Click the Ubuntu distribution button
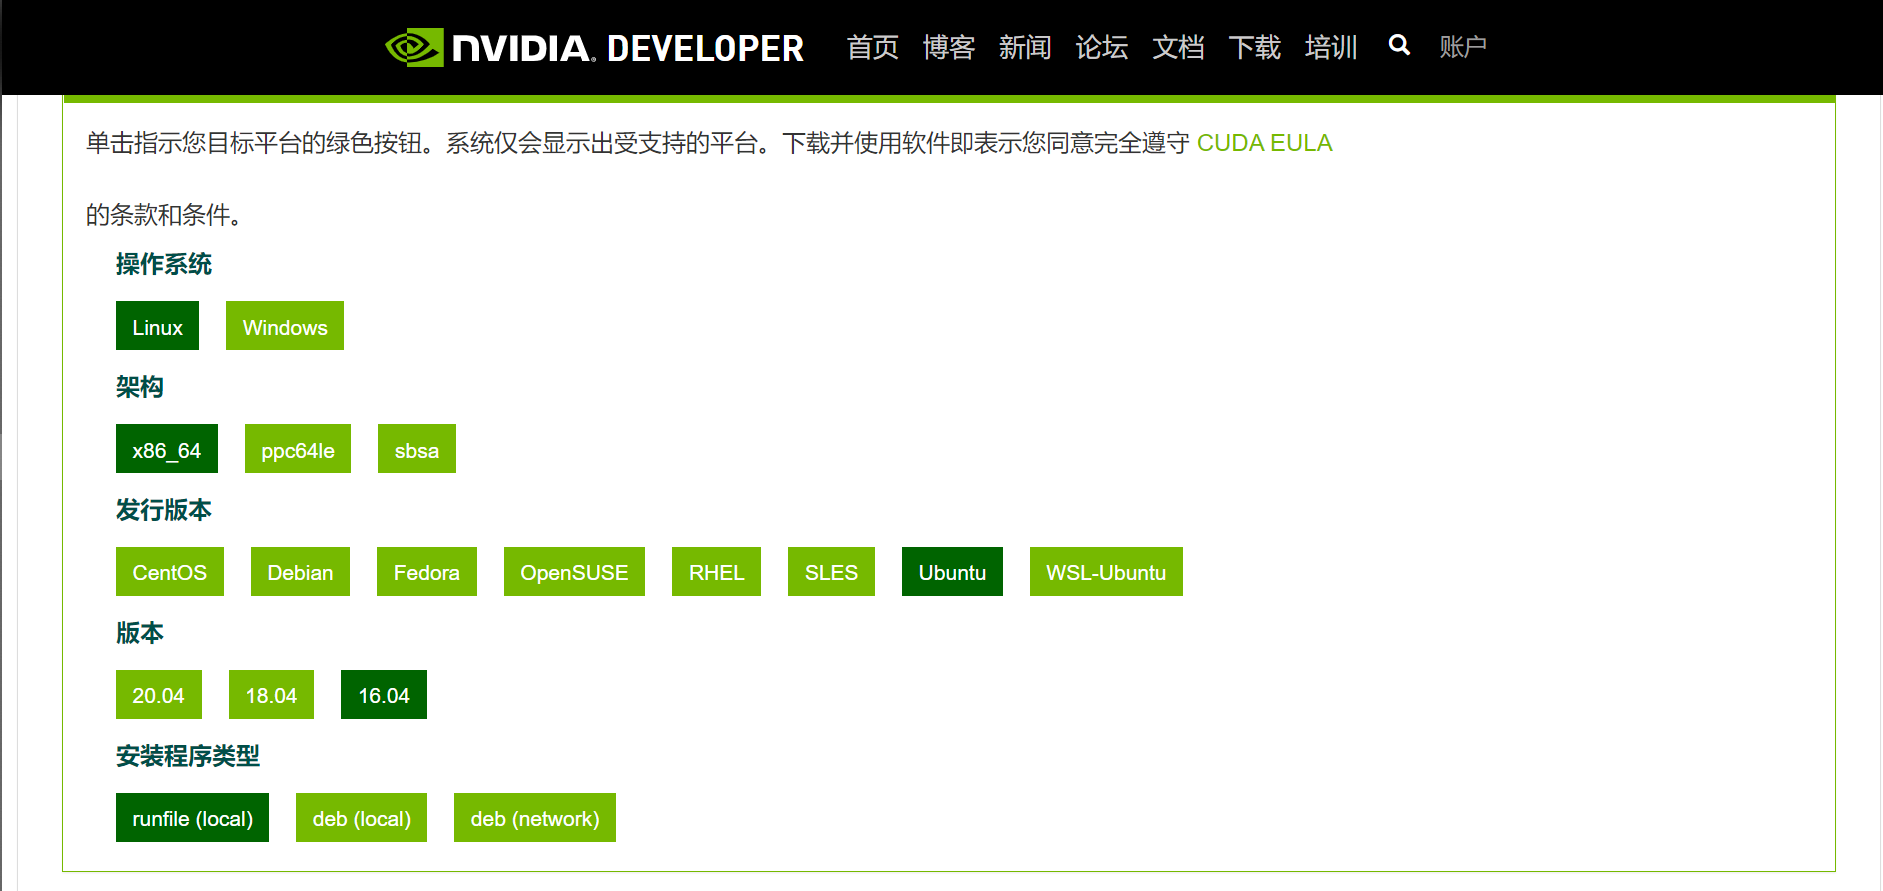The width and height of the screenshot is (1883, 891). pos(952,572)
